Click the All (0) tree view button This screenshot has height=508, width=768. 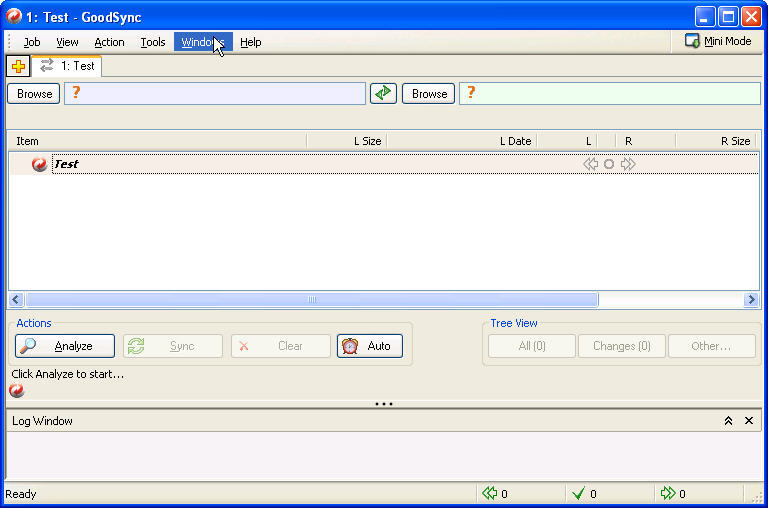click(x=532, y=346)
